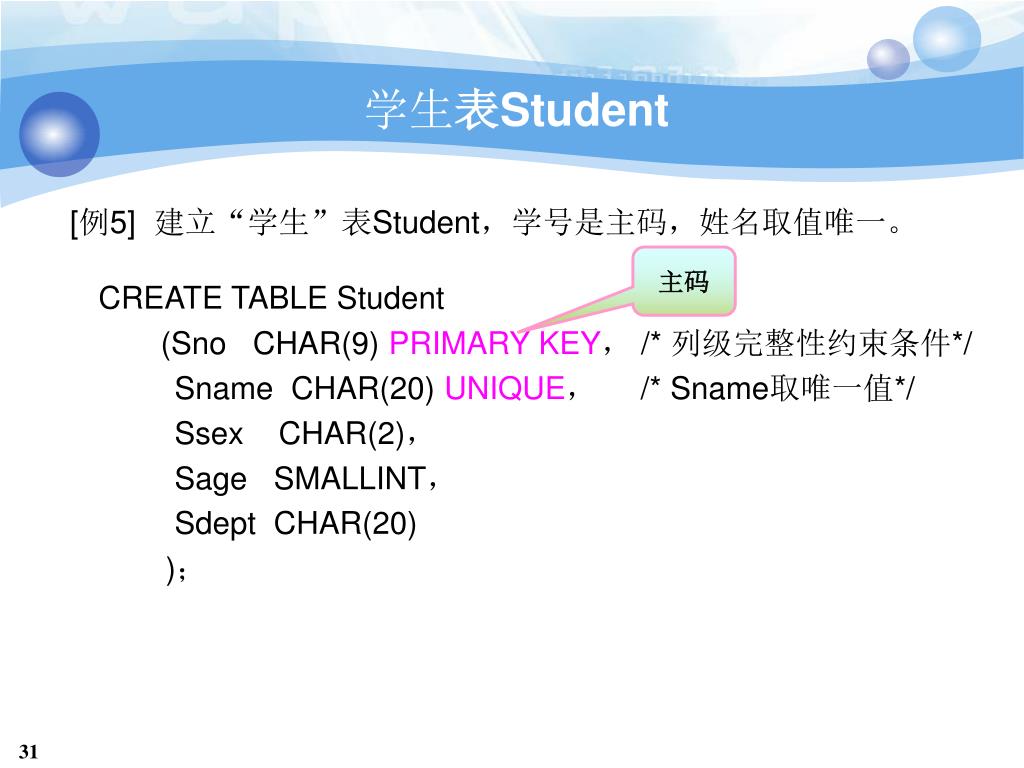The image size is (1024, 768).
Task: Click the 列级完整性约束条件 comment
Action: [x=806, y=344]
